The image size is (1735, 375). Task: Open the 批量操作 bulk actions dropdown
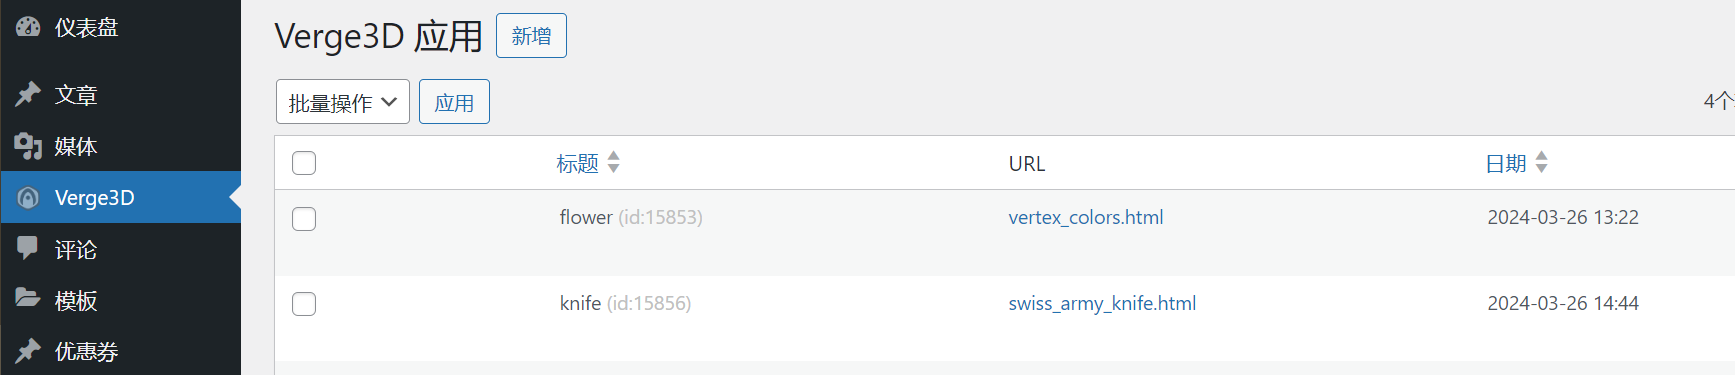coord(343,102)
